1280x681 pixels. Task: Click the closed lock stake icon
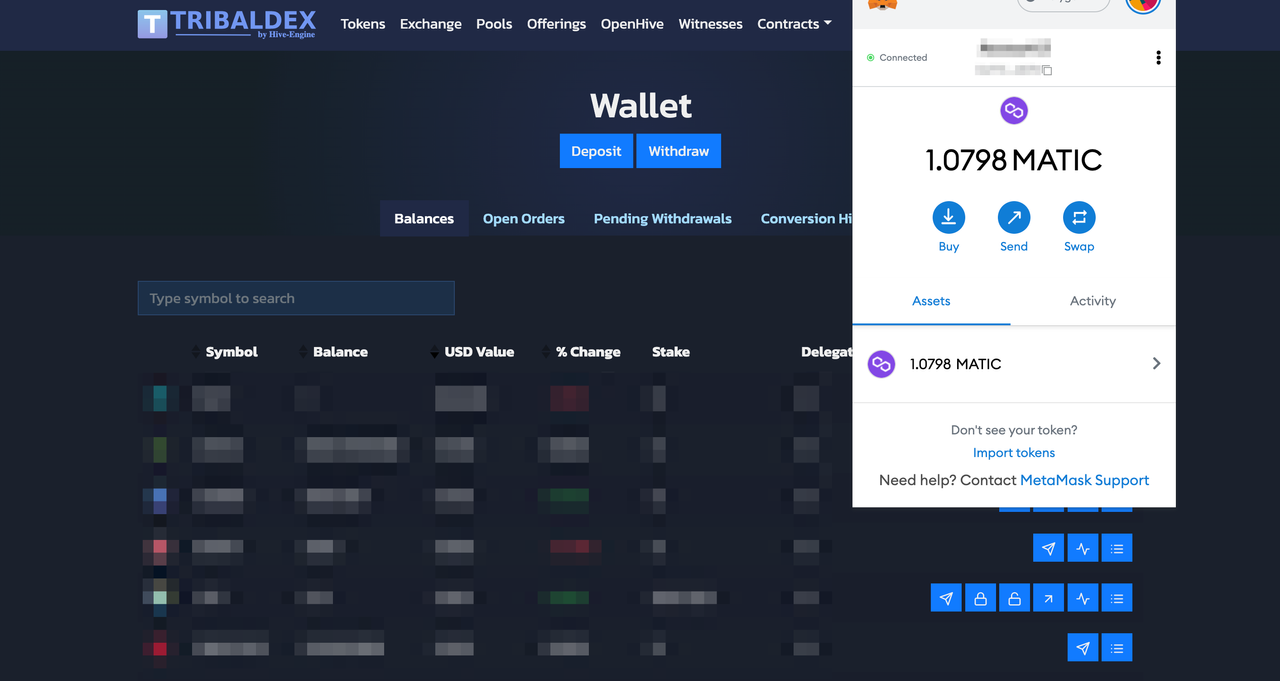pyautogui.click(x=981, y=598)
